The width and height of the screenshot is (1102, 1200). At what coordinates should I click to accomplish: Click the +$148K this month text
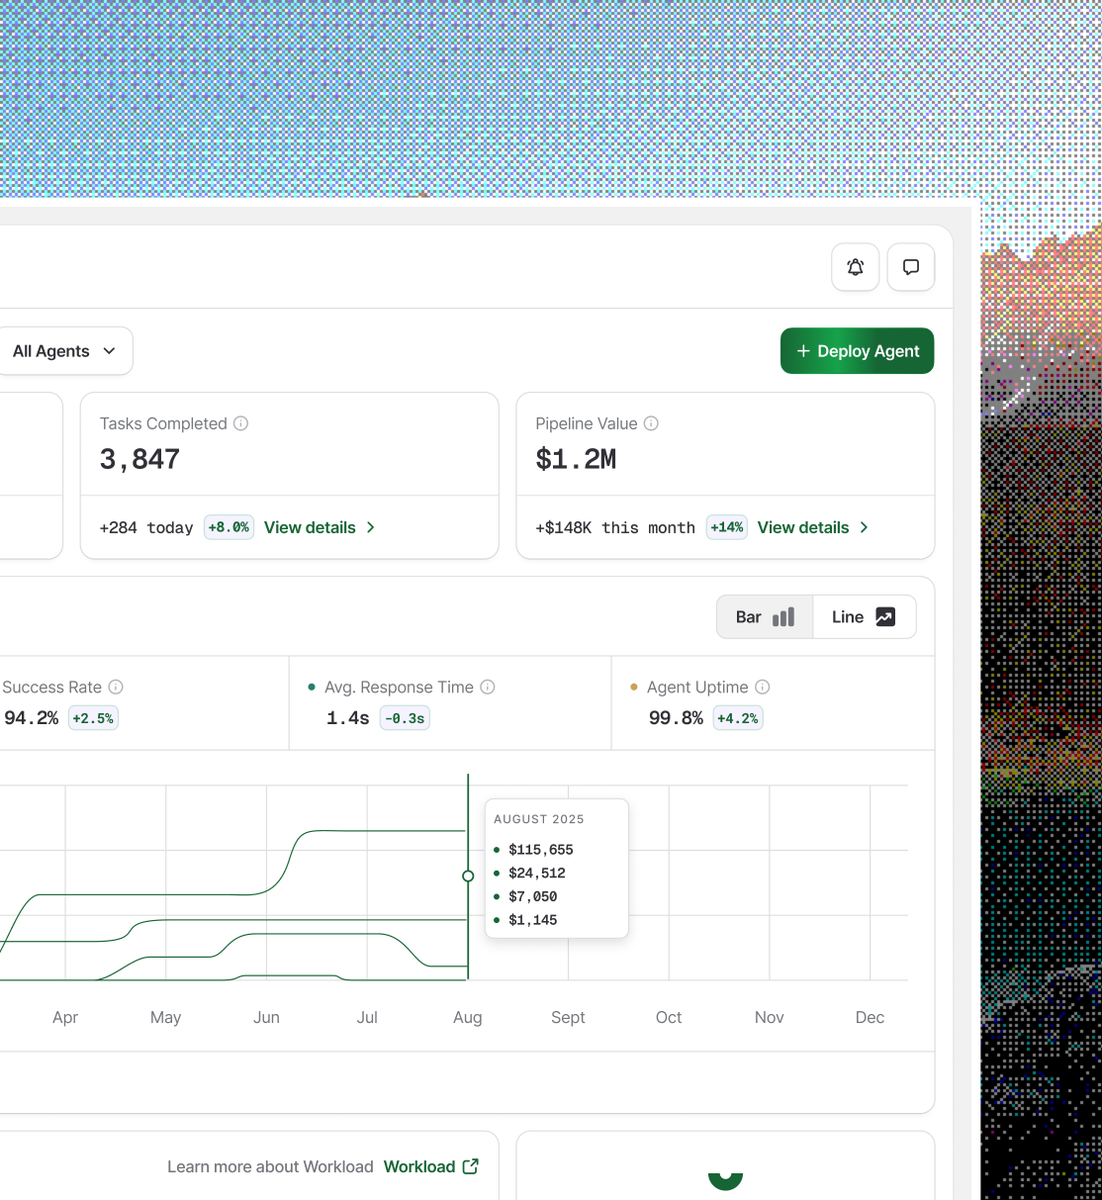615,527
